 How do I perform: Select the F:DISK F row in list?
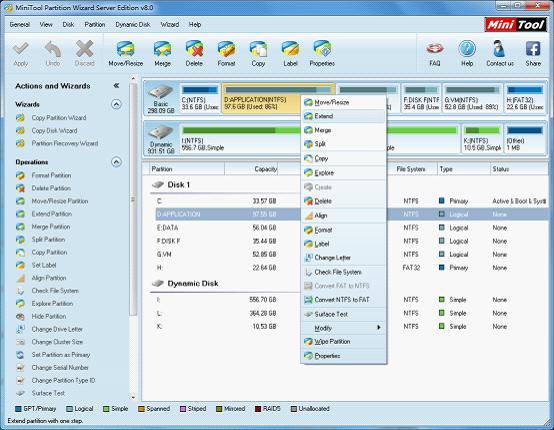click(x=352, y=241)
